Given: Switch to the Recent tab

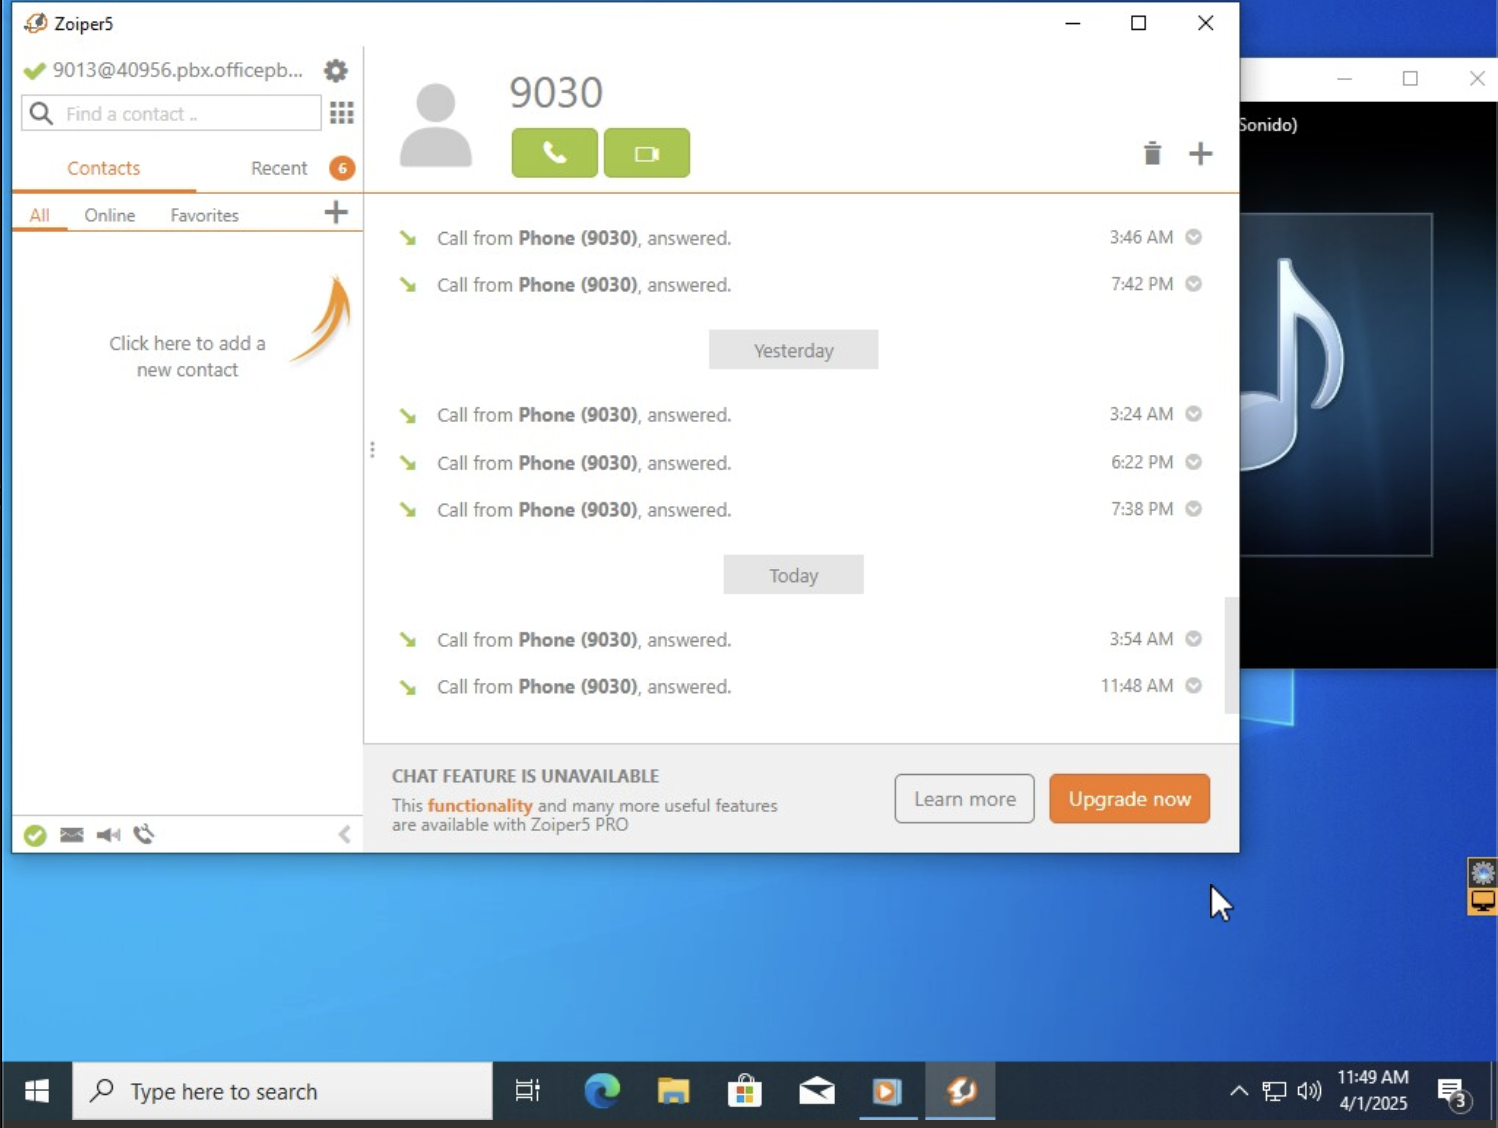Looking at the screenshot, I should [x=279, y=168].
